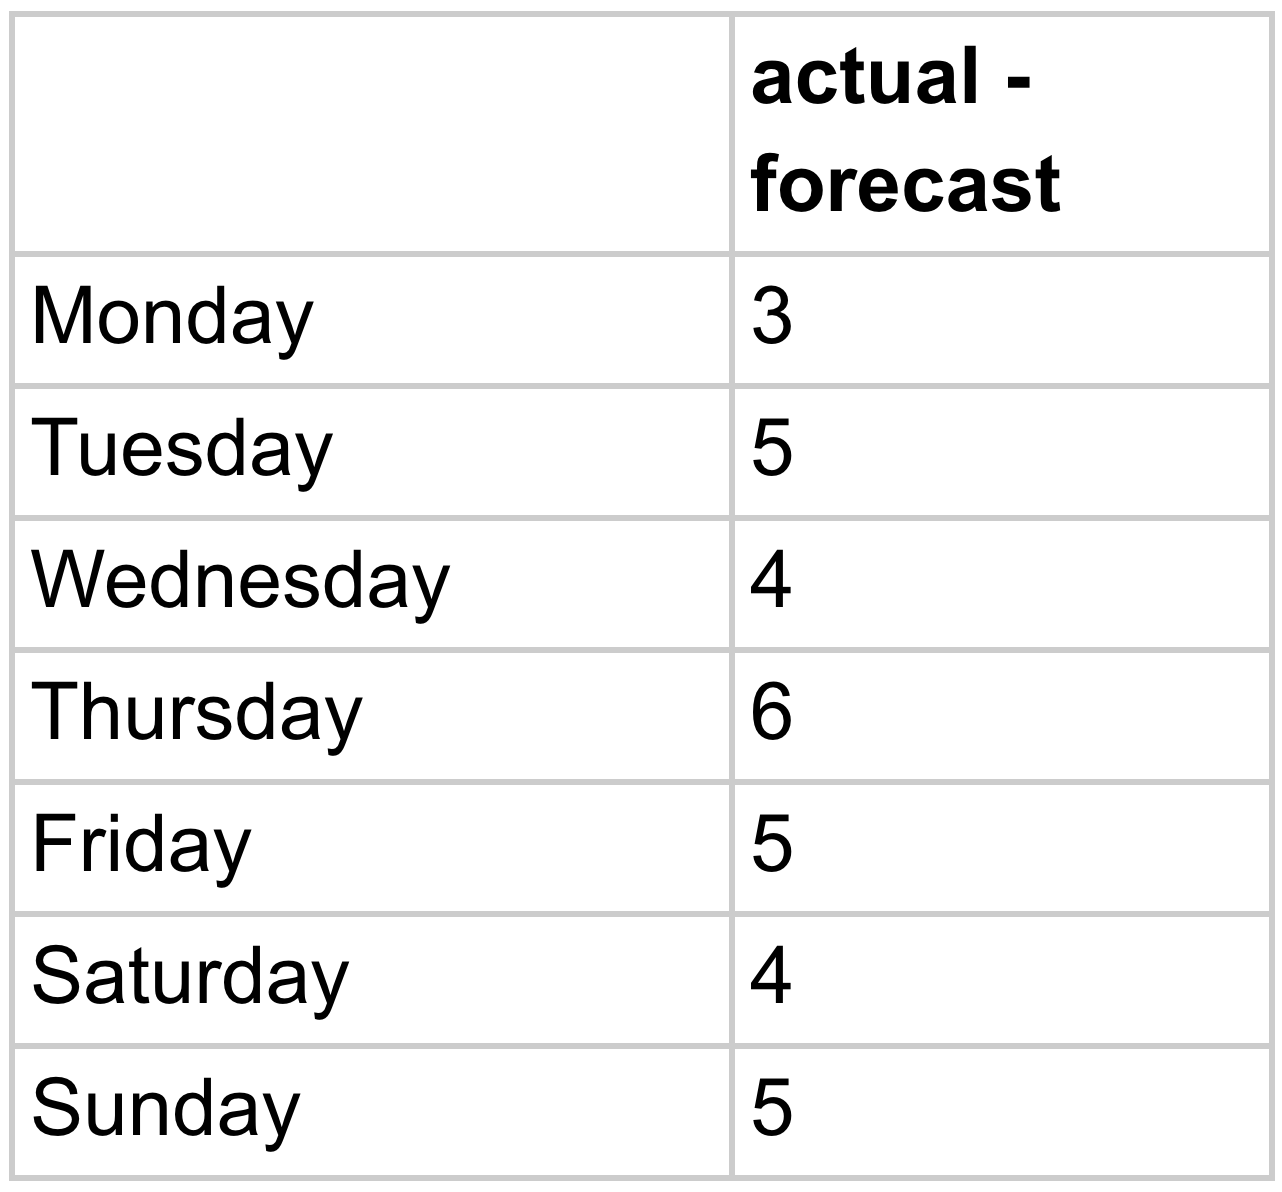Select Wednesday's value of 4
This screenshot has height=1192, width=1282.
pos(771,581)
